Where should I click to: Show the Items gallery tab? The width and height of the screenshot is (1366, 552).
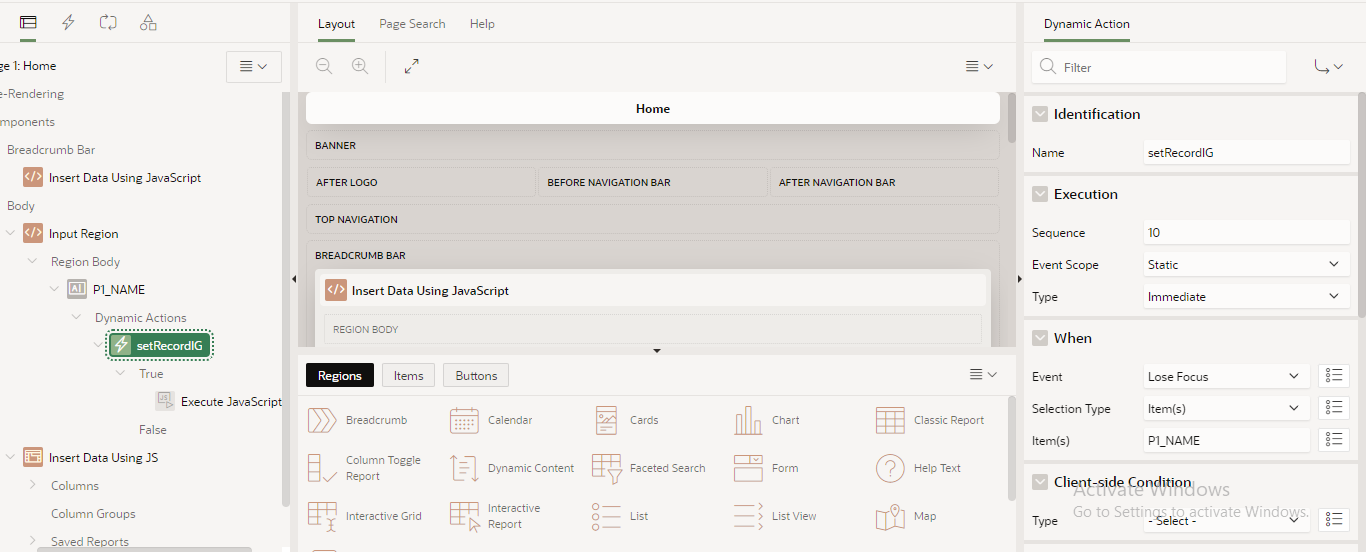point(408,376)
